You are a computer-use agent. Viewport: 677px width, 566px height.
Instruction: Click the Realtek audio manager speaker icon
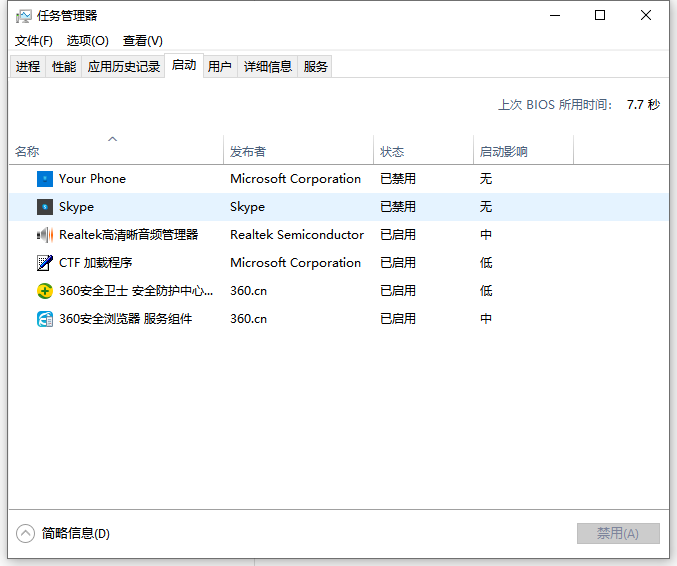45,235
